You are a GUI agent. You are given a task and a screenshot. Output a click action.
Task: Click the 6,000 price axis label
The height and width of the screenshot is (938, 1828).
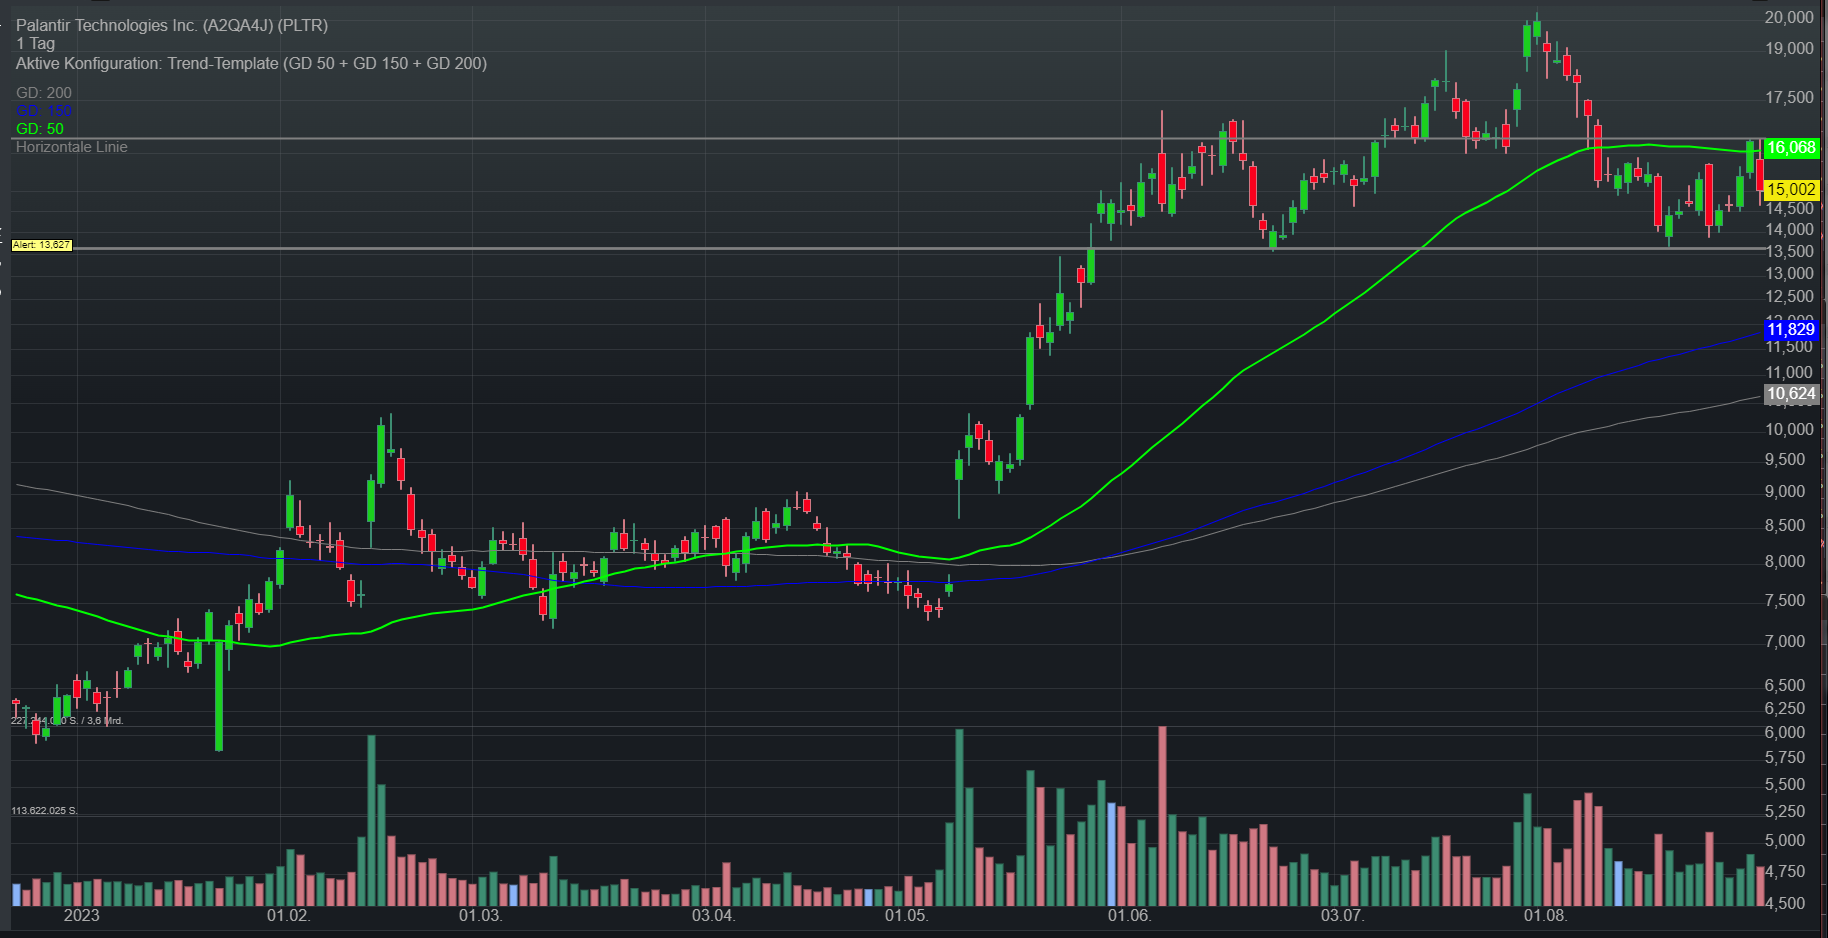click(1785, 732)
